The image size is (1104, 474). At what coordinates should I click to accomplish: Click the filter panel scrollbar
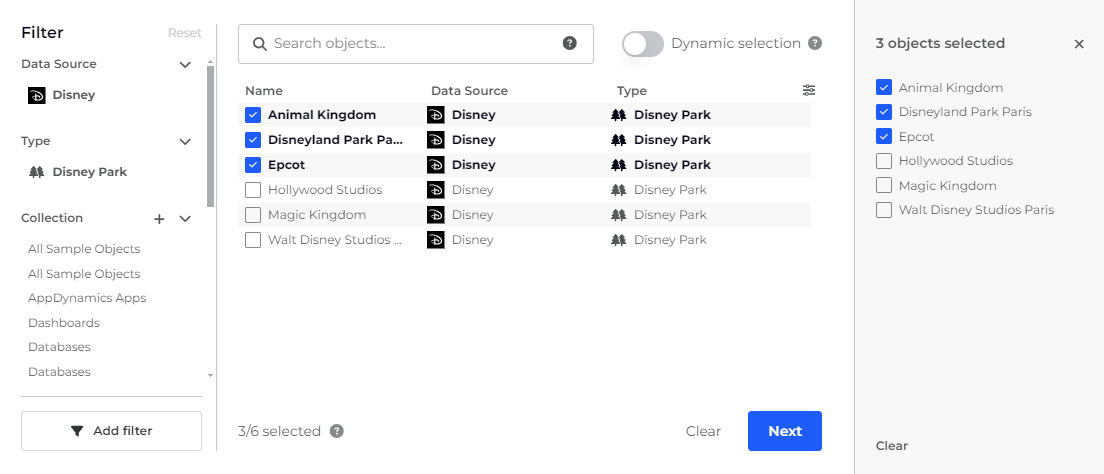coord(211,137)
